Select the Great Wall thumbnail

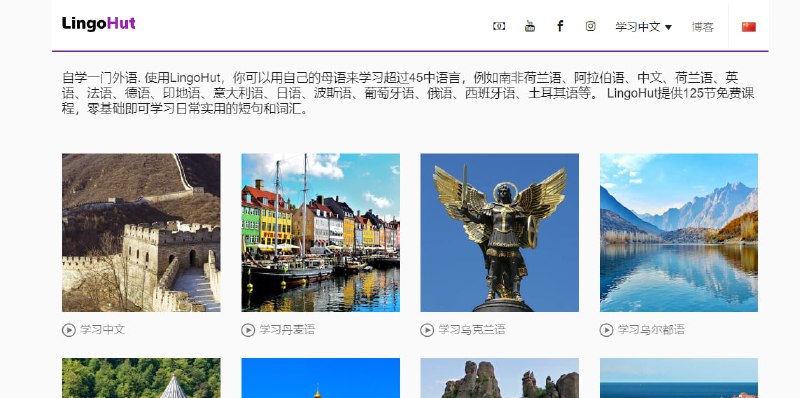141,233
